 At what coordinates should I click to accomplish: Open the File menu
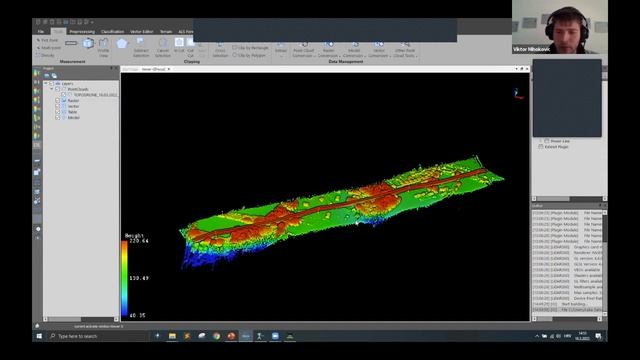coord(41,31)
